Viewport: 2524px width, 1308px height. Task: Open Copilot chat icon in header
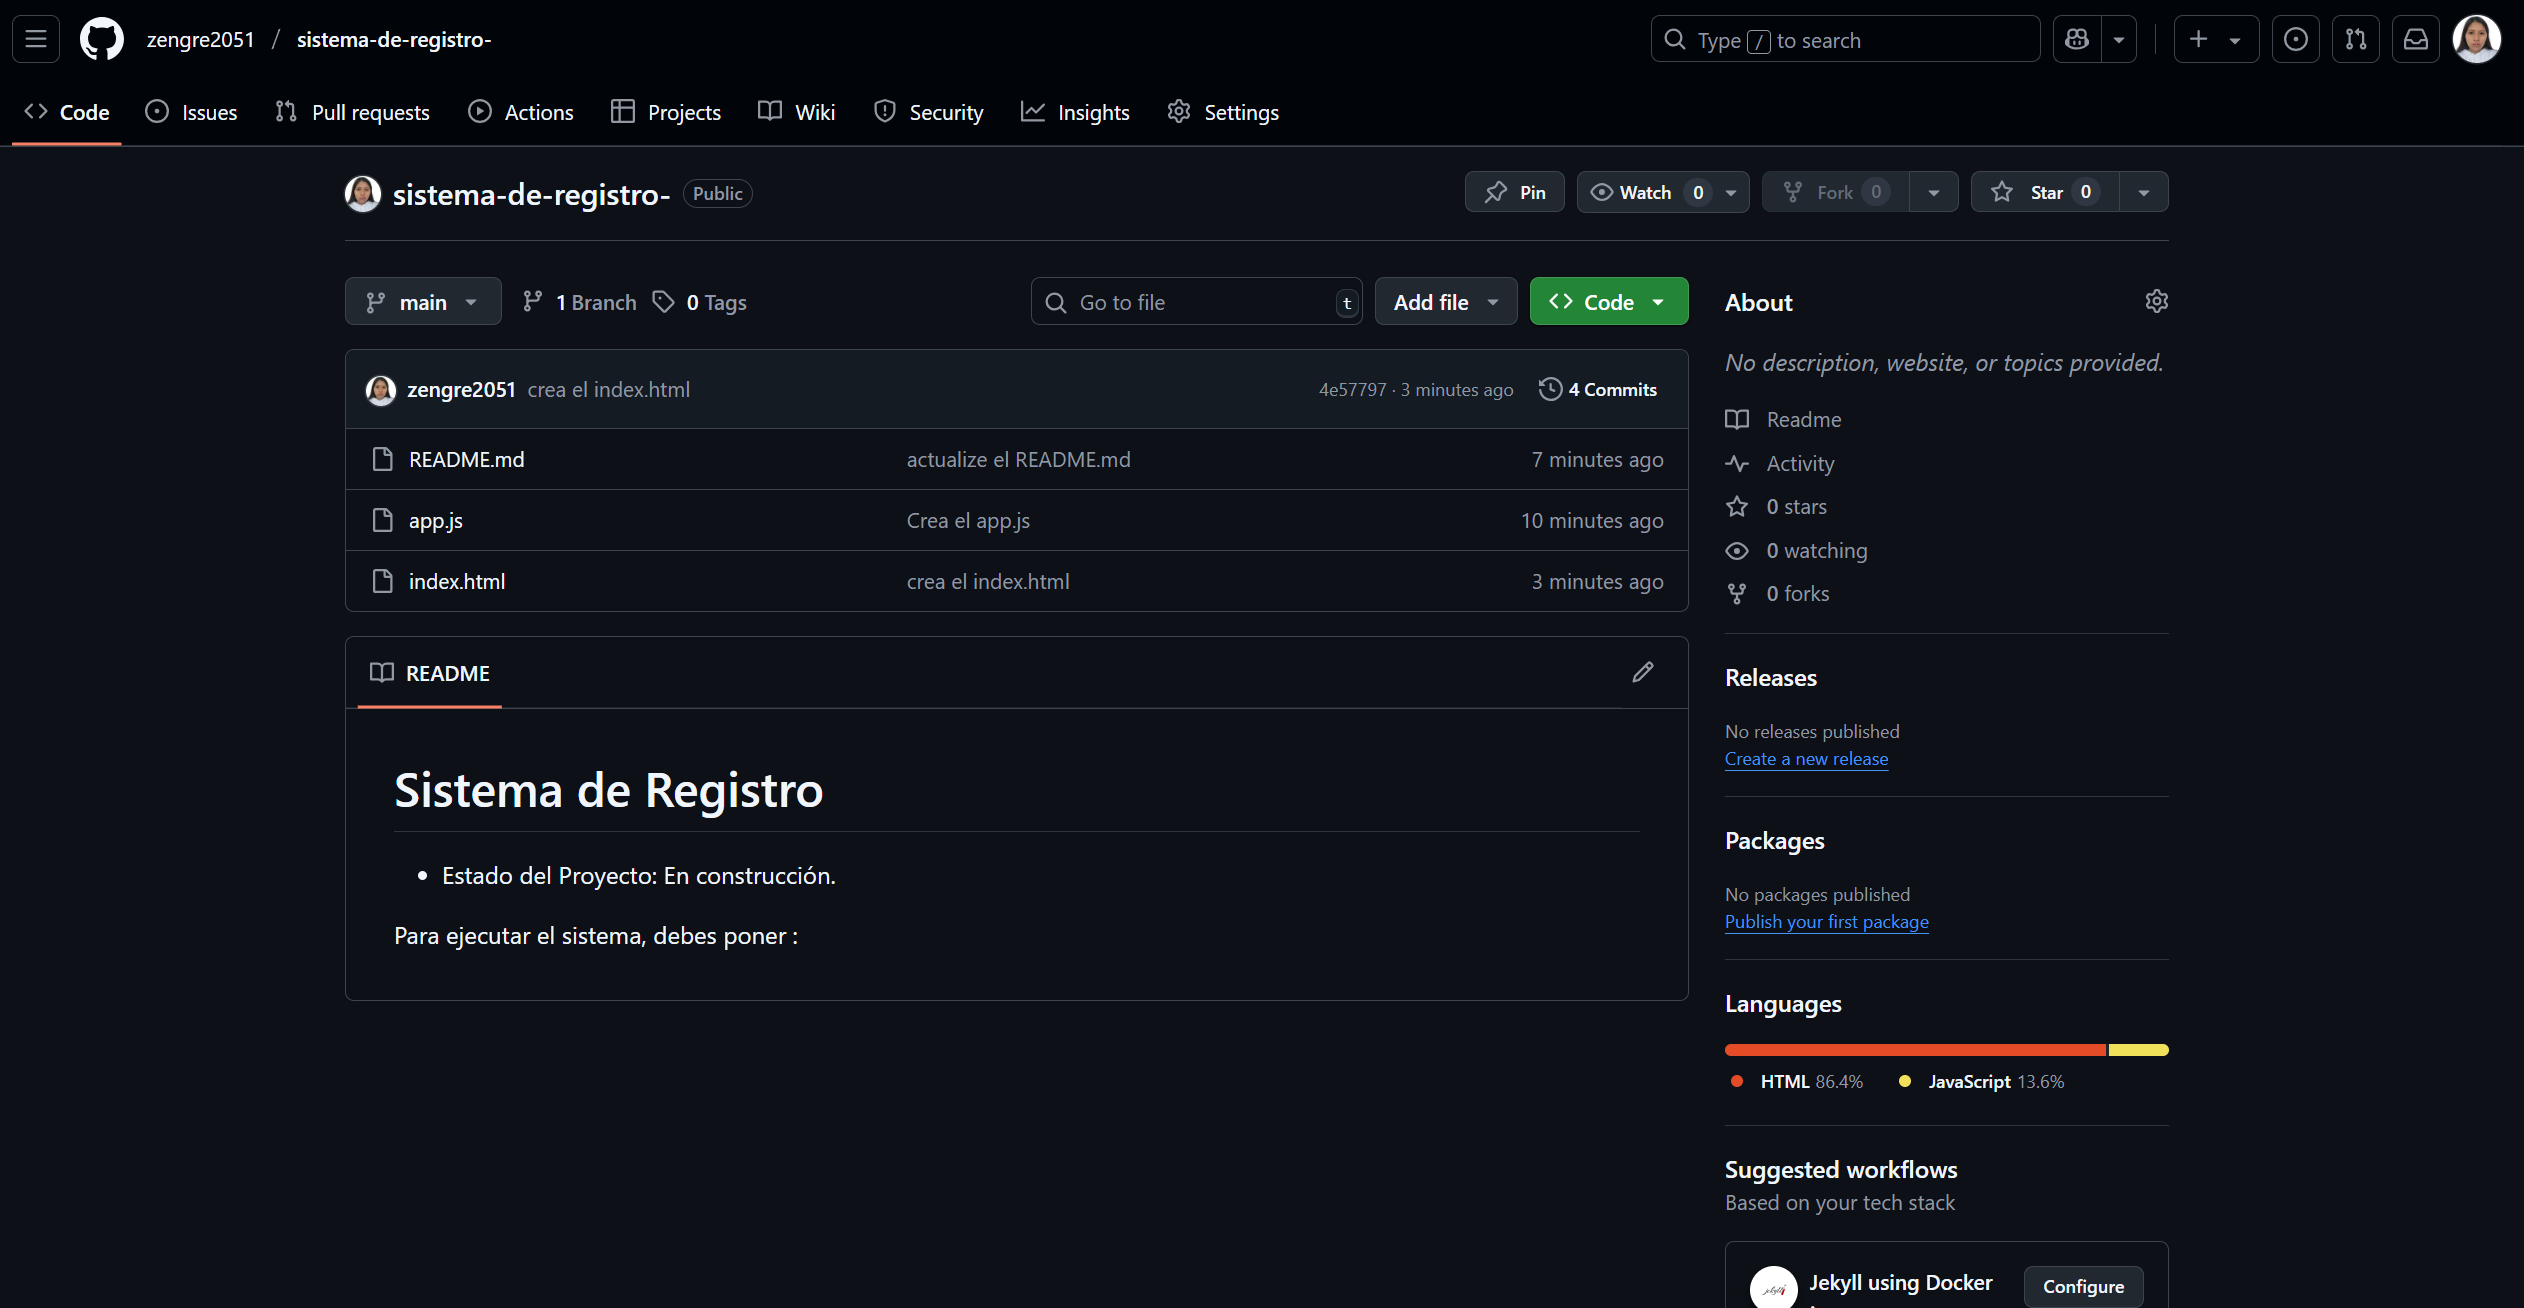[x=2077, y=39]
